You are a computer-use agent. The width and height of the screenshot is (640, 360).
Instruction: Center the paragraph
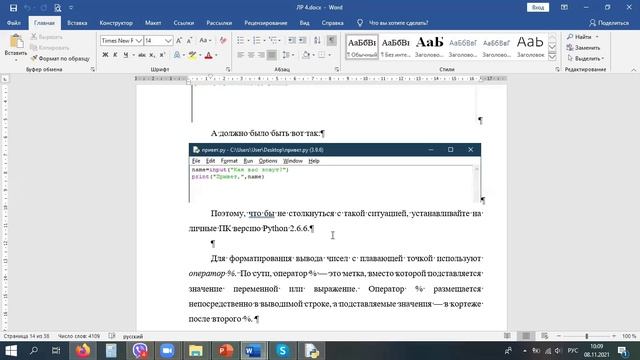[x=251, y=55]
